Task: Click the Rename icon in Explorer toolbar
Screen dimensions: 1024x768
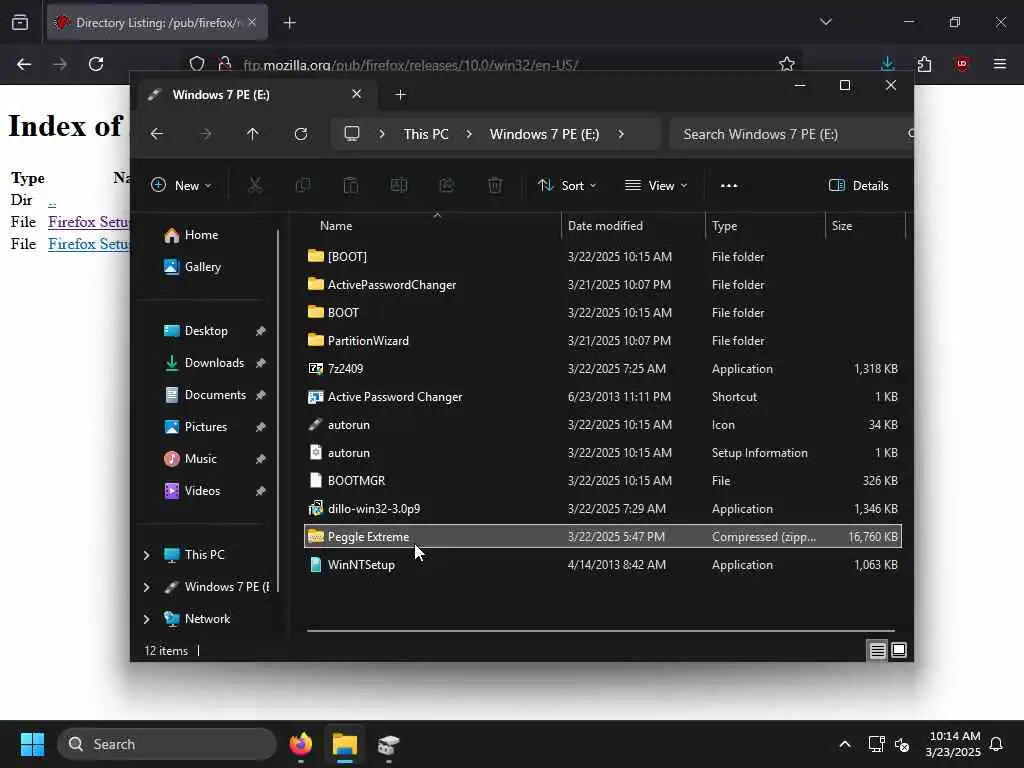Action: click(398, 185)
